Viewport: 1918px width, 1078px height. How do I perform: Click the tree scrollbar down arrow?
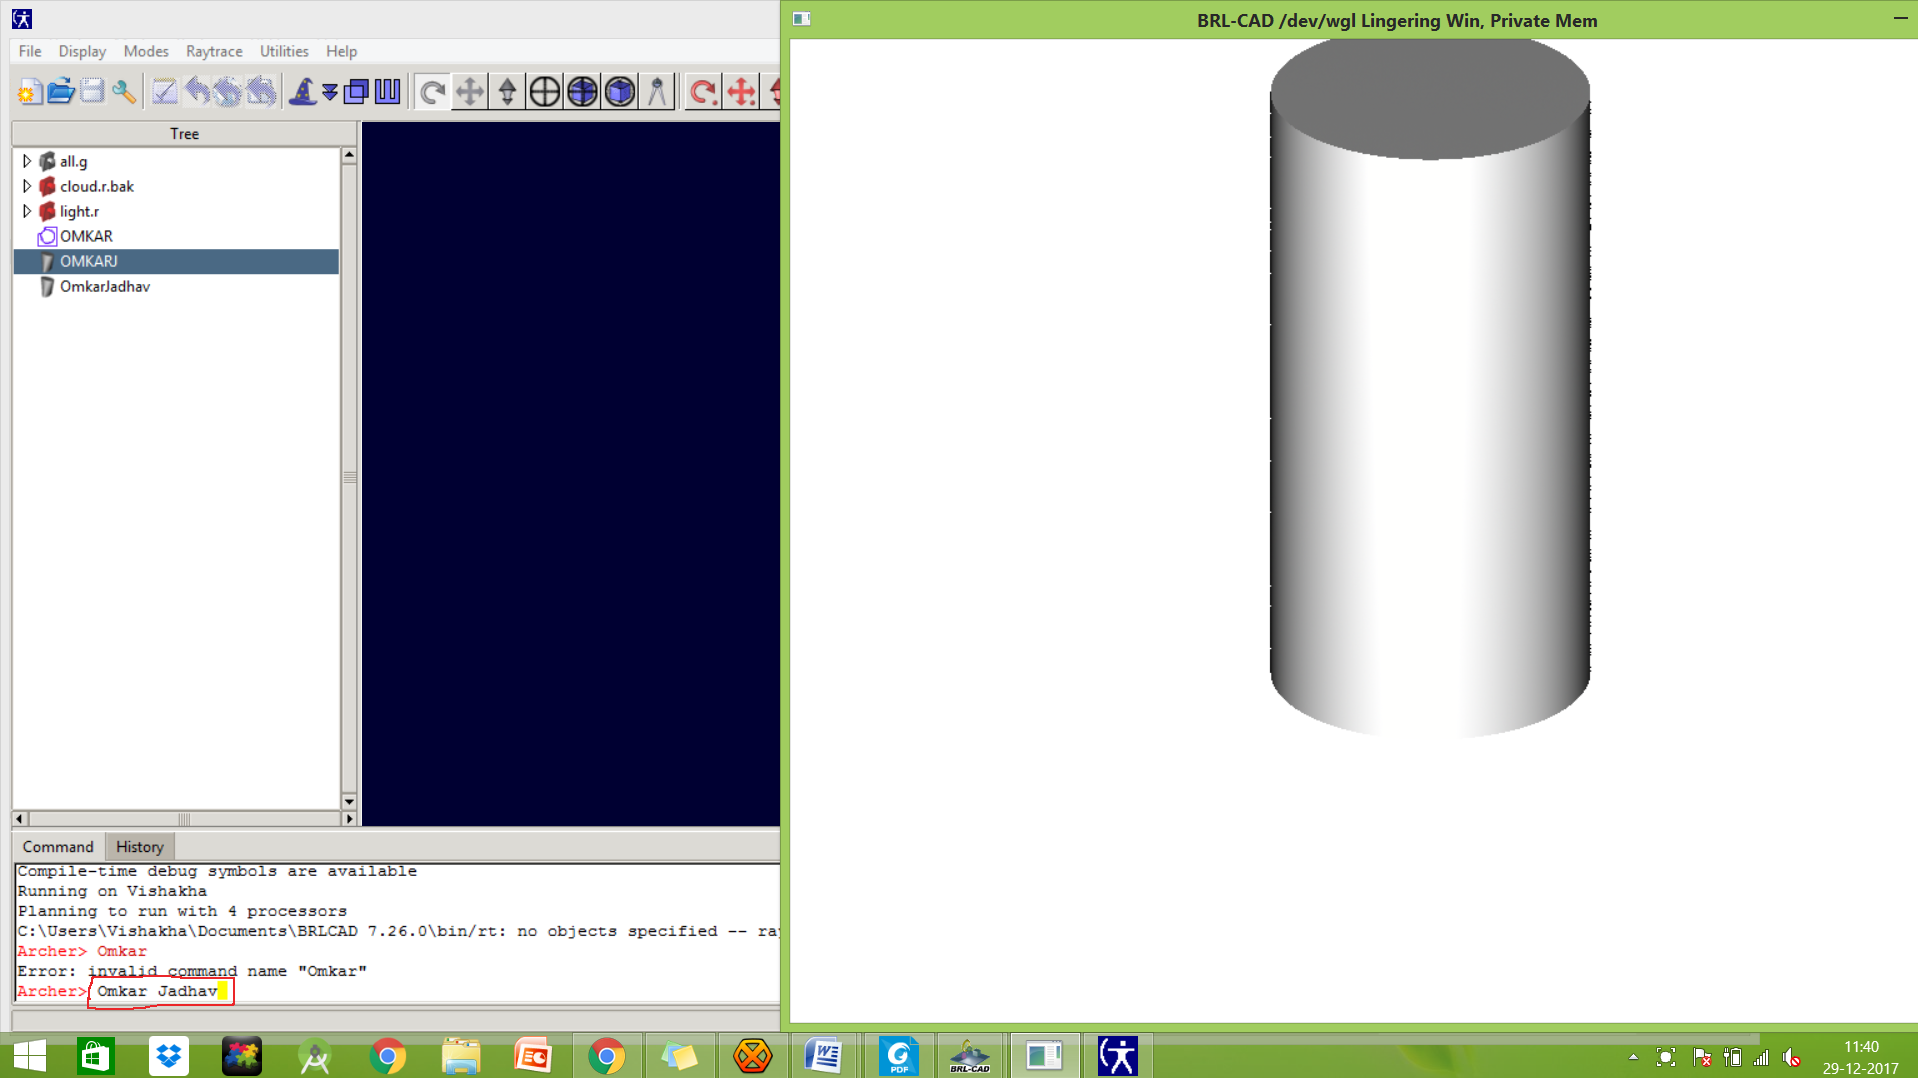[349, 802]
